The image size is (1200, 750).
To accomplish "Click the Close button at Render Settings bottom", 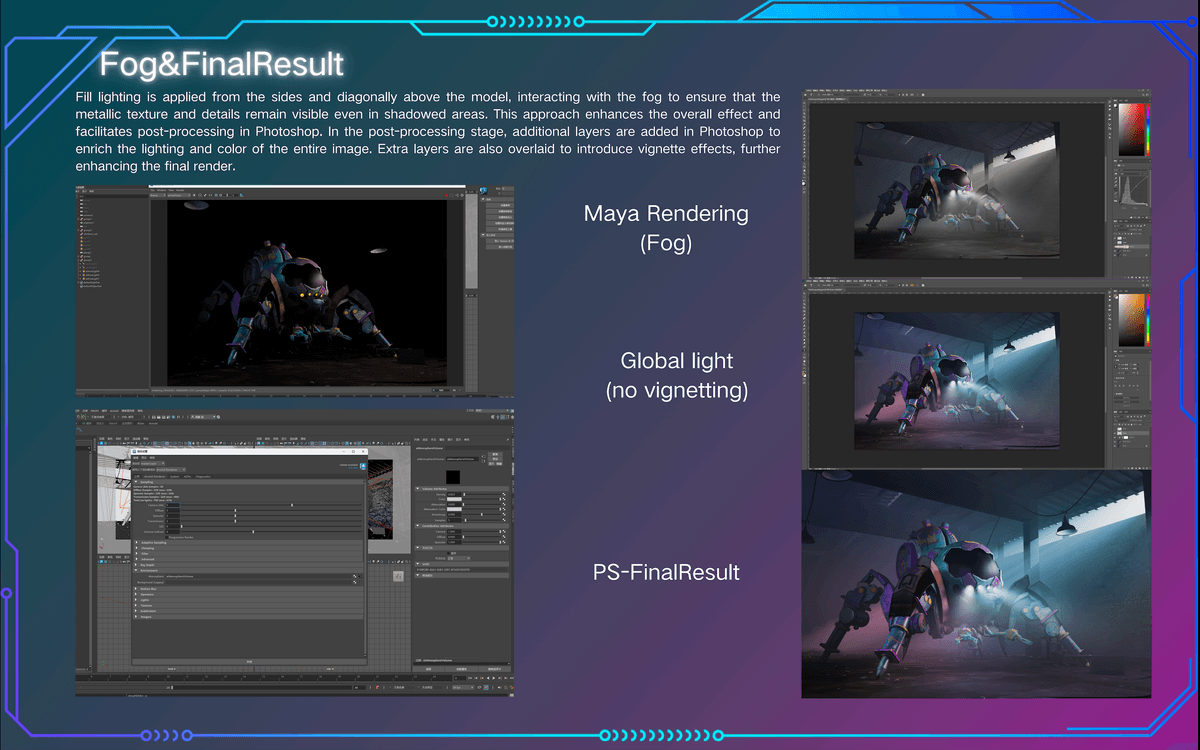I will tap(249, 661).
